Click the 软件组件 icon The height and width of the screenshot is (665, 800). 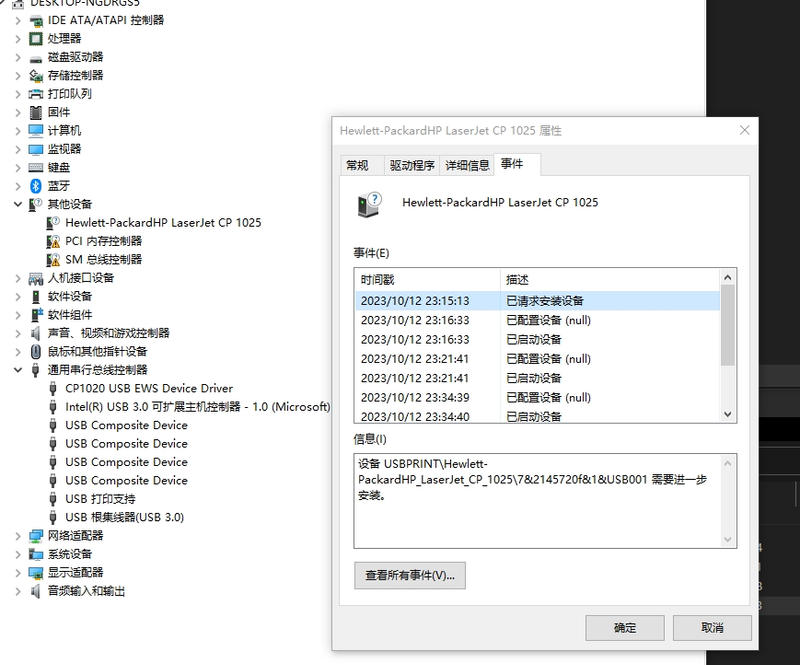36,315
